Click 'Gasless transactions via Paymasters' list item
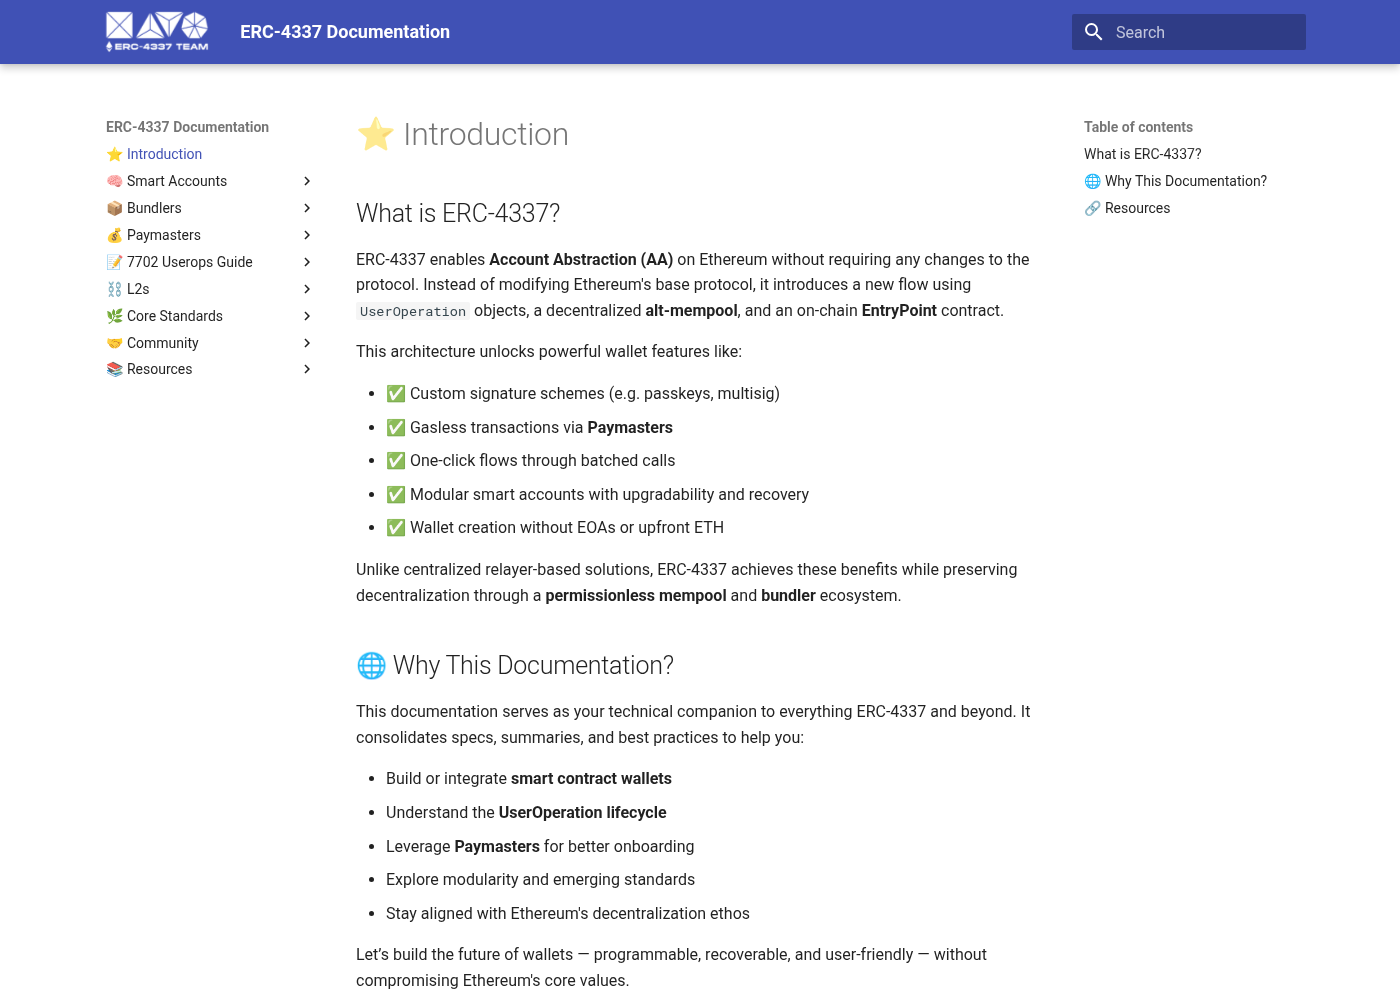 coord(530,427)
